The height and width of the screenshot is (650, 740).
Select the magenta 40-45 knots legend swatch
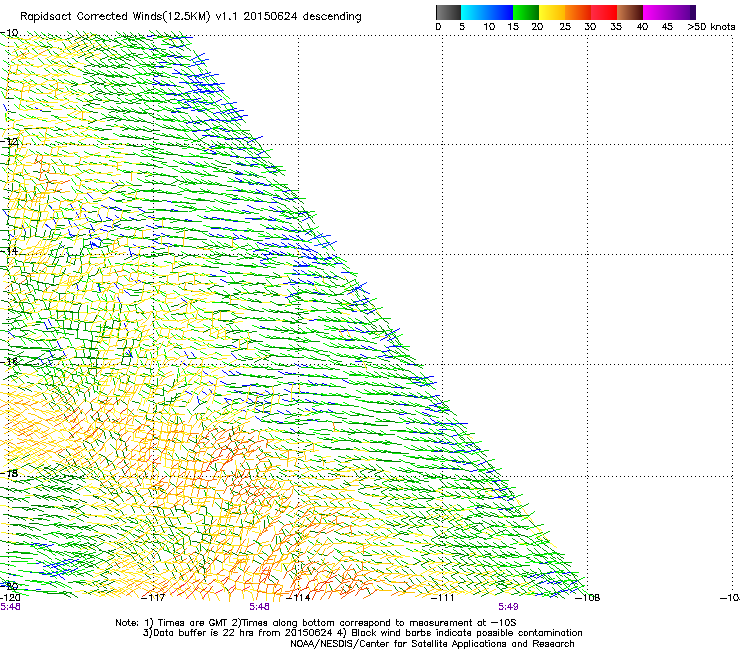(x=656, y=12)
